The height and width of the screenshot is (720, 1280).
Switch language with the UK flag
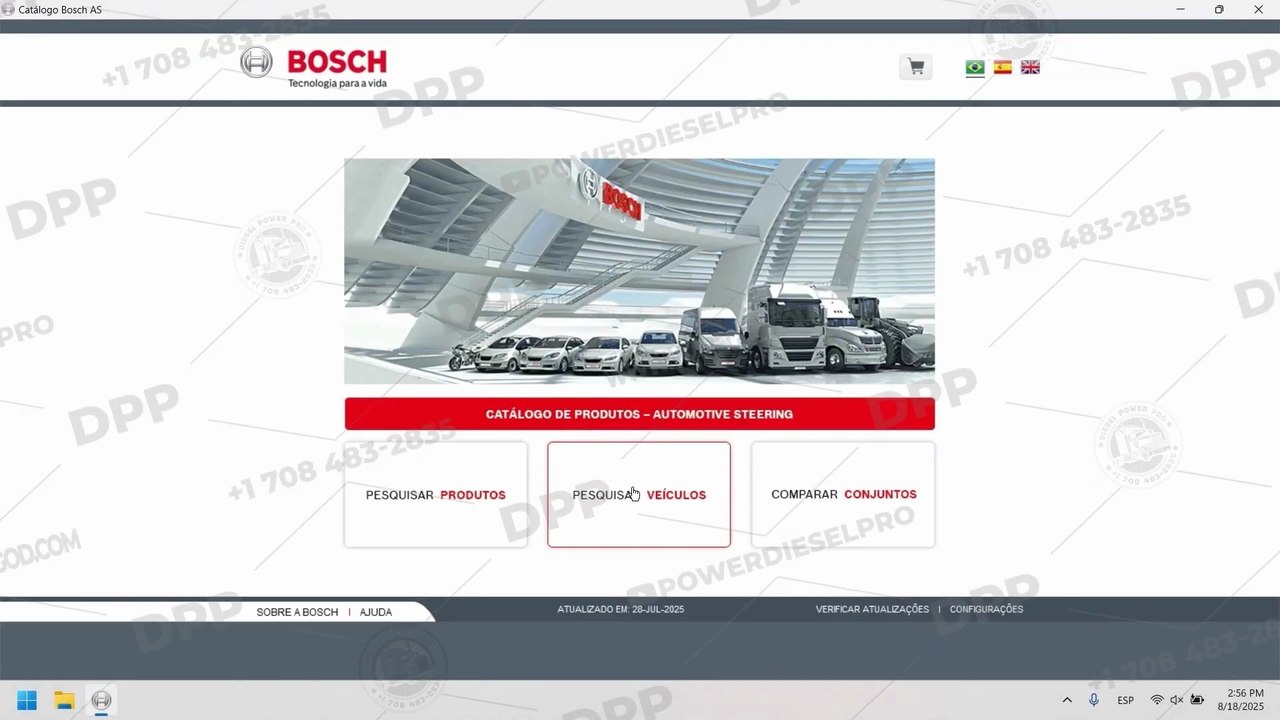(1030, 68)
